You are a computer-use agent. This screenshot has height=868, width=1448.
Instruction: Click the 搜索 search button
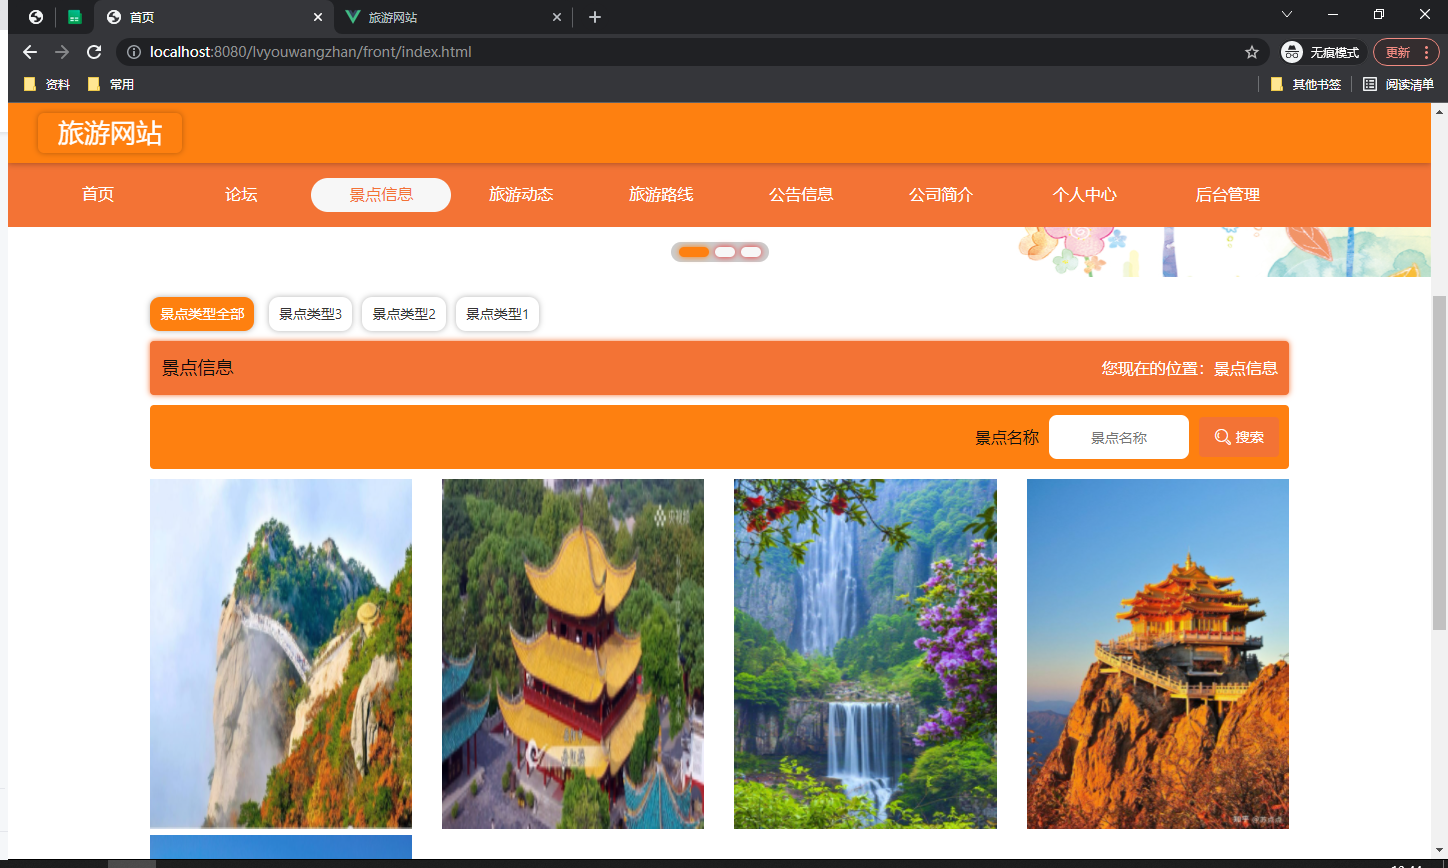coord(1238,437)
